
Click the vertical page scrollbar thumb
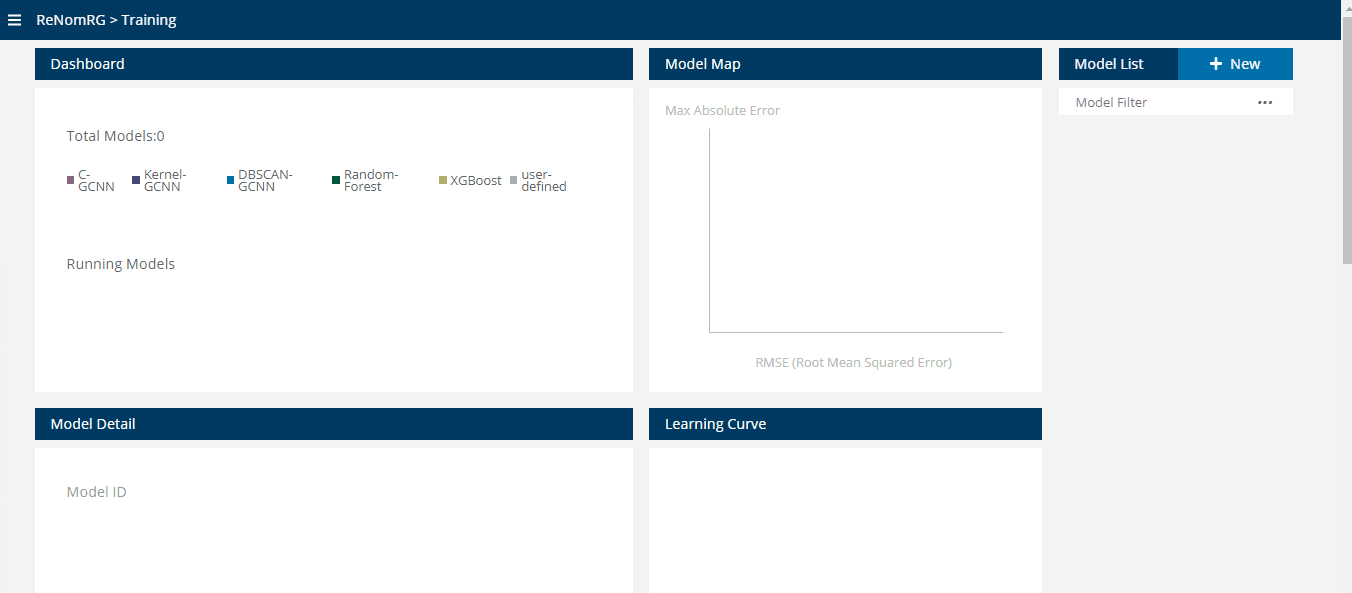click(x=1346, y=140)
